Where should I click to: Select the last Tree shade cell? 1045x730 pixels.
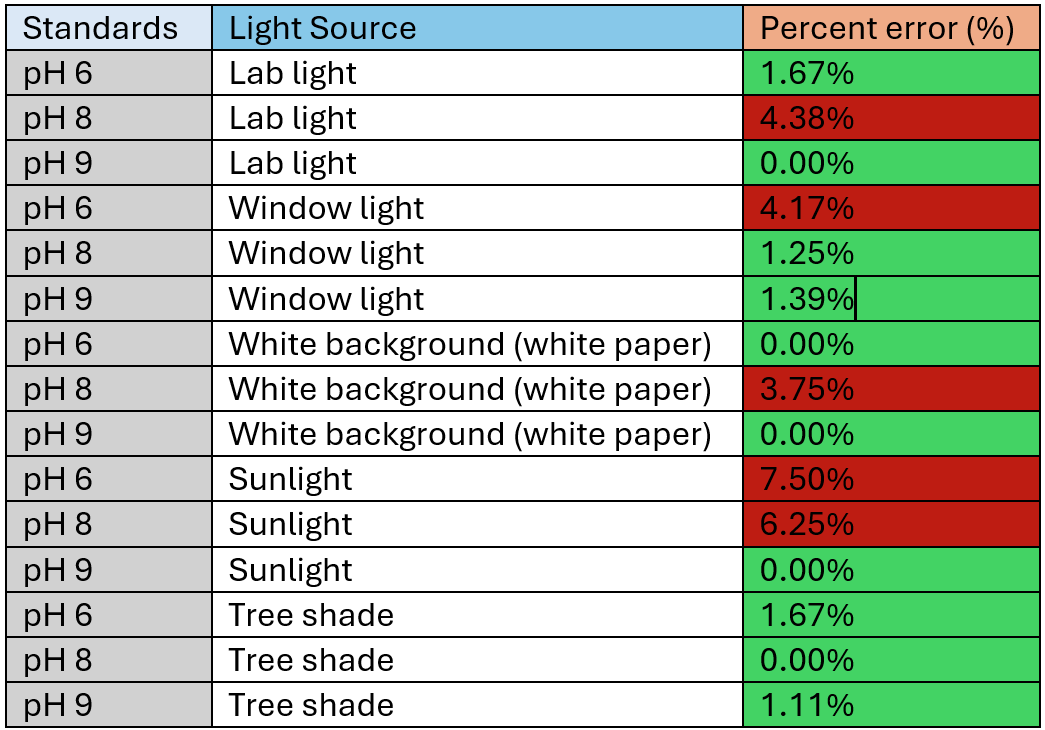(477, 705)
